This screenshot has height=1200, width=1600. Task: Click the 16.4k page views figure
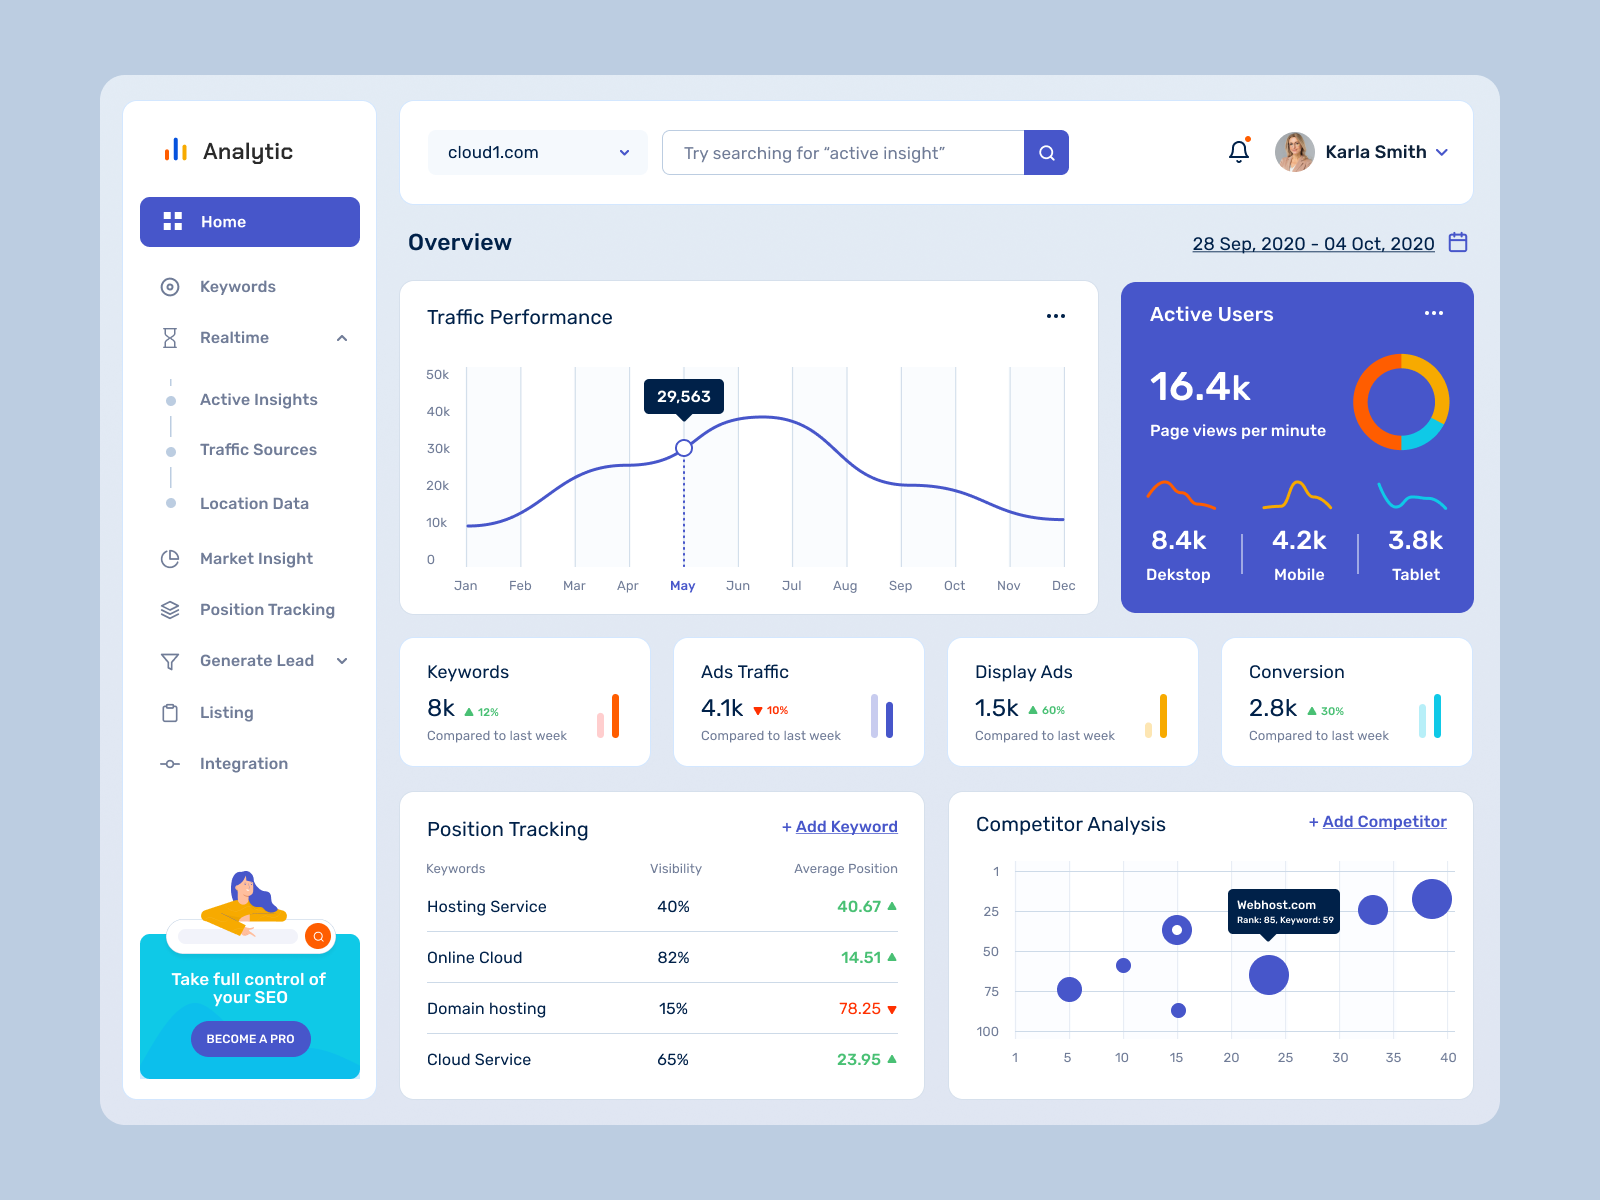coord(1200,387)
